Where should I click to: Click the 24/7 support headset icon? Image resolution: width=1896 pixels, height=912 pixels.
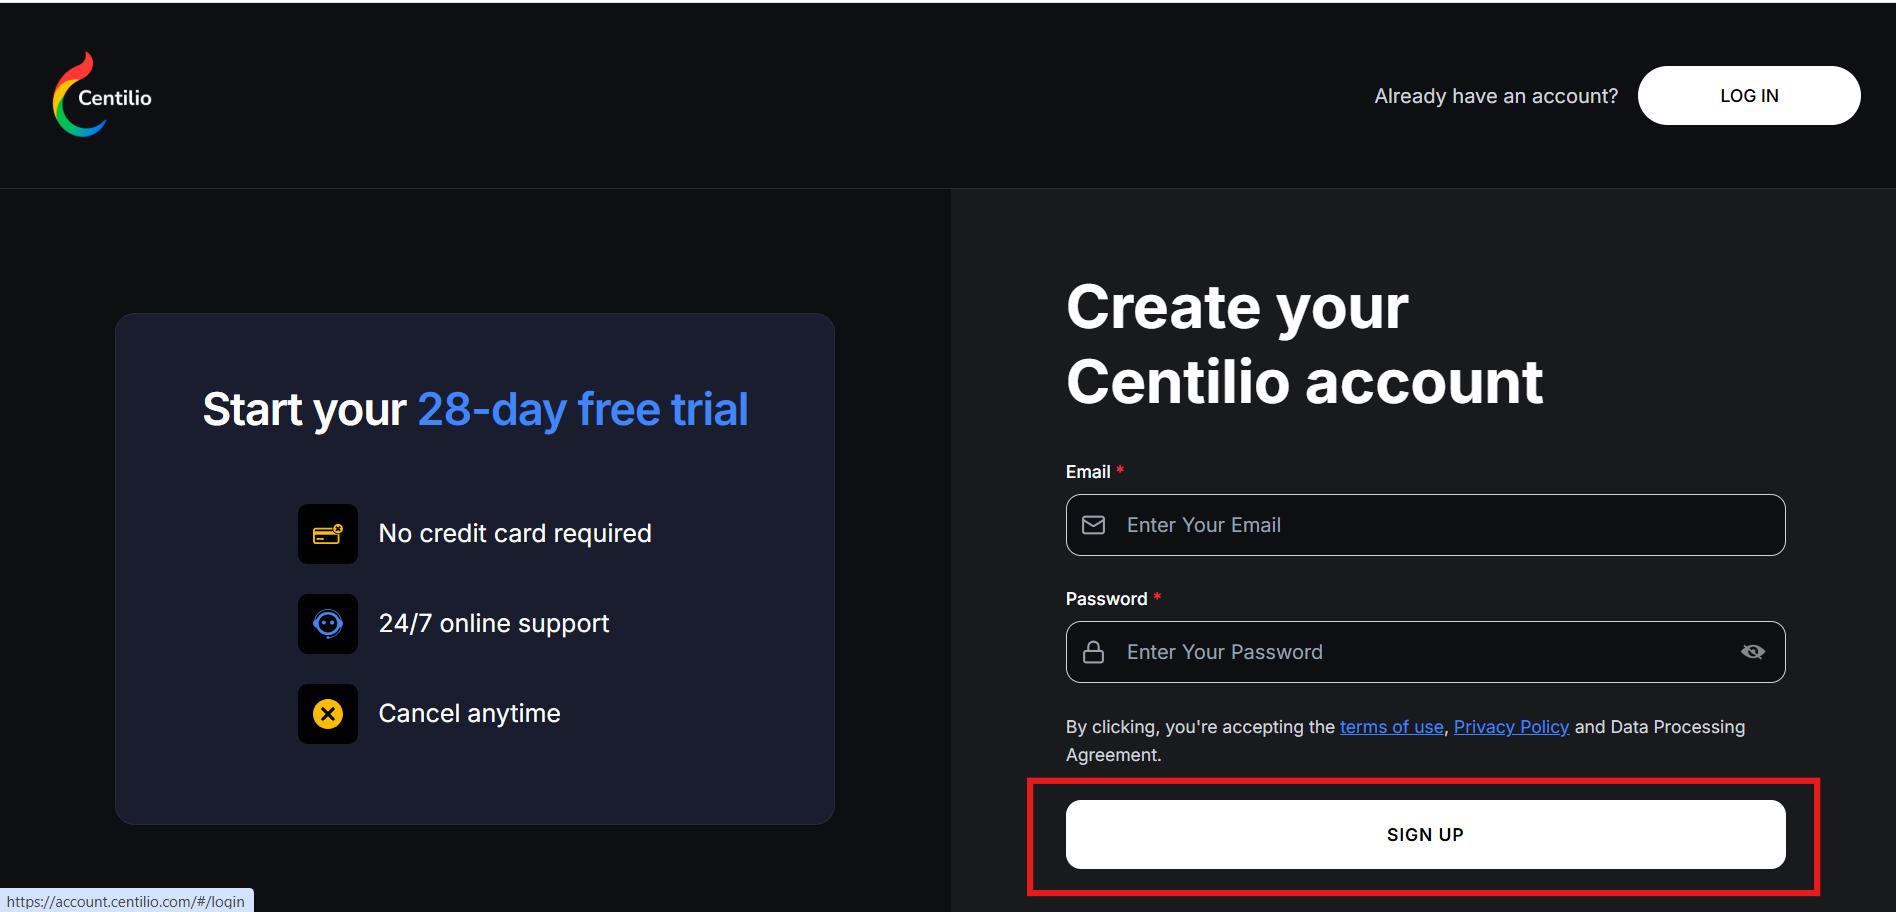pyautogui.click(x=328, y=623)
